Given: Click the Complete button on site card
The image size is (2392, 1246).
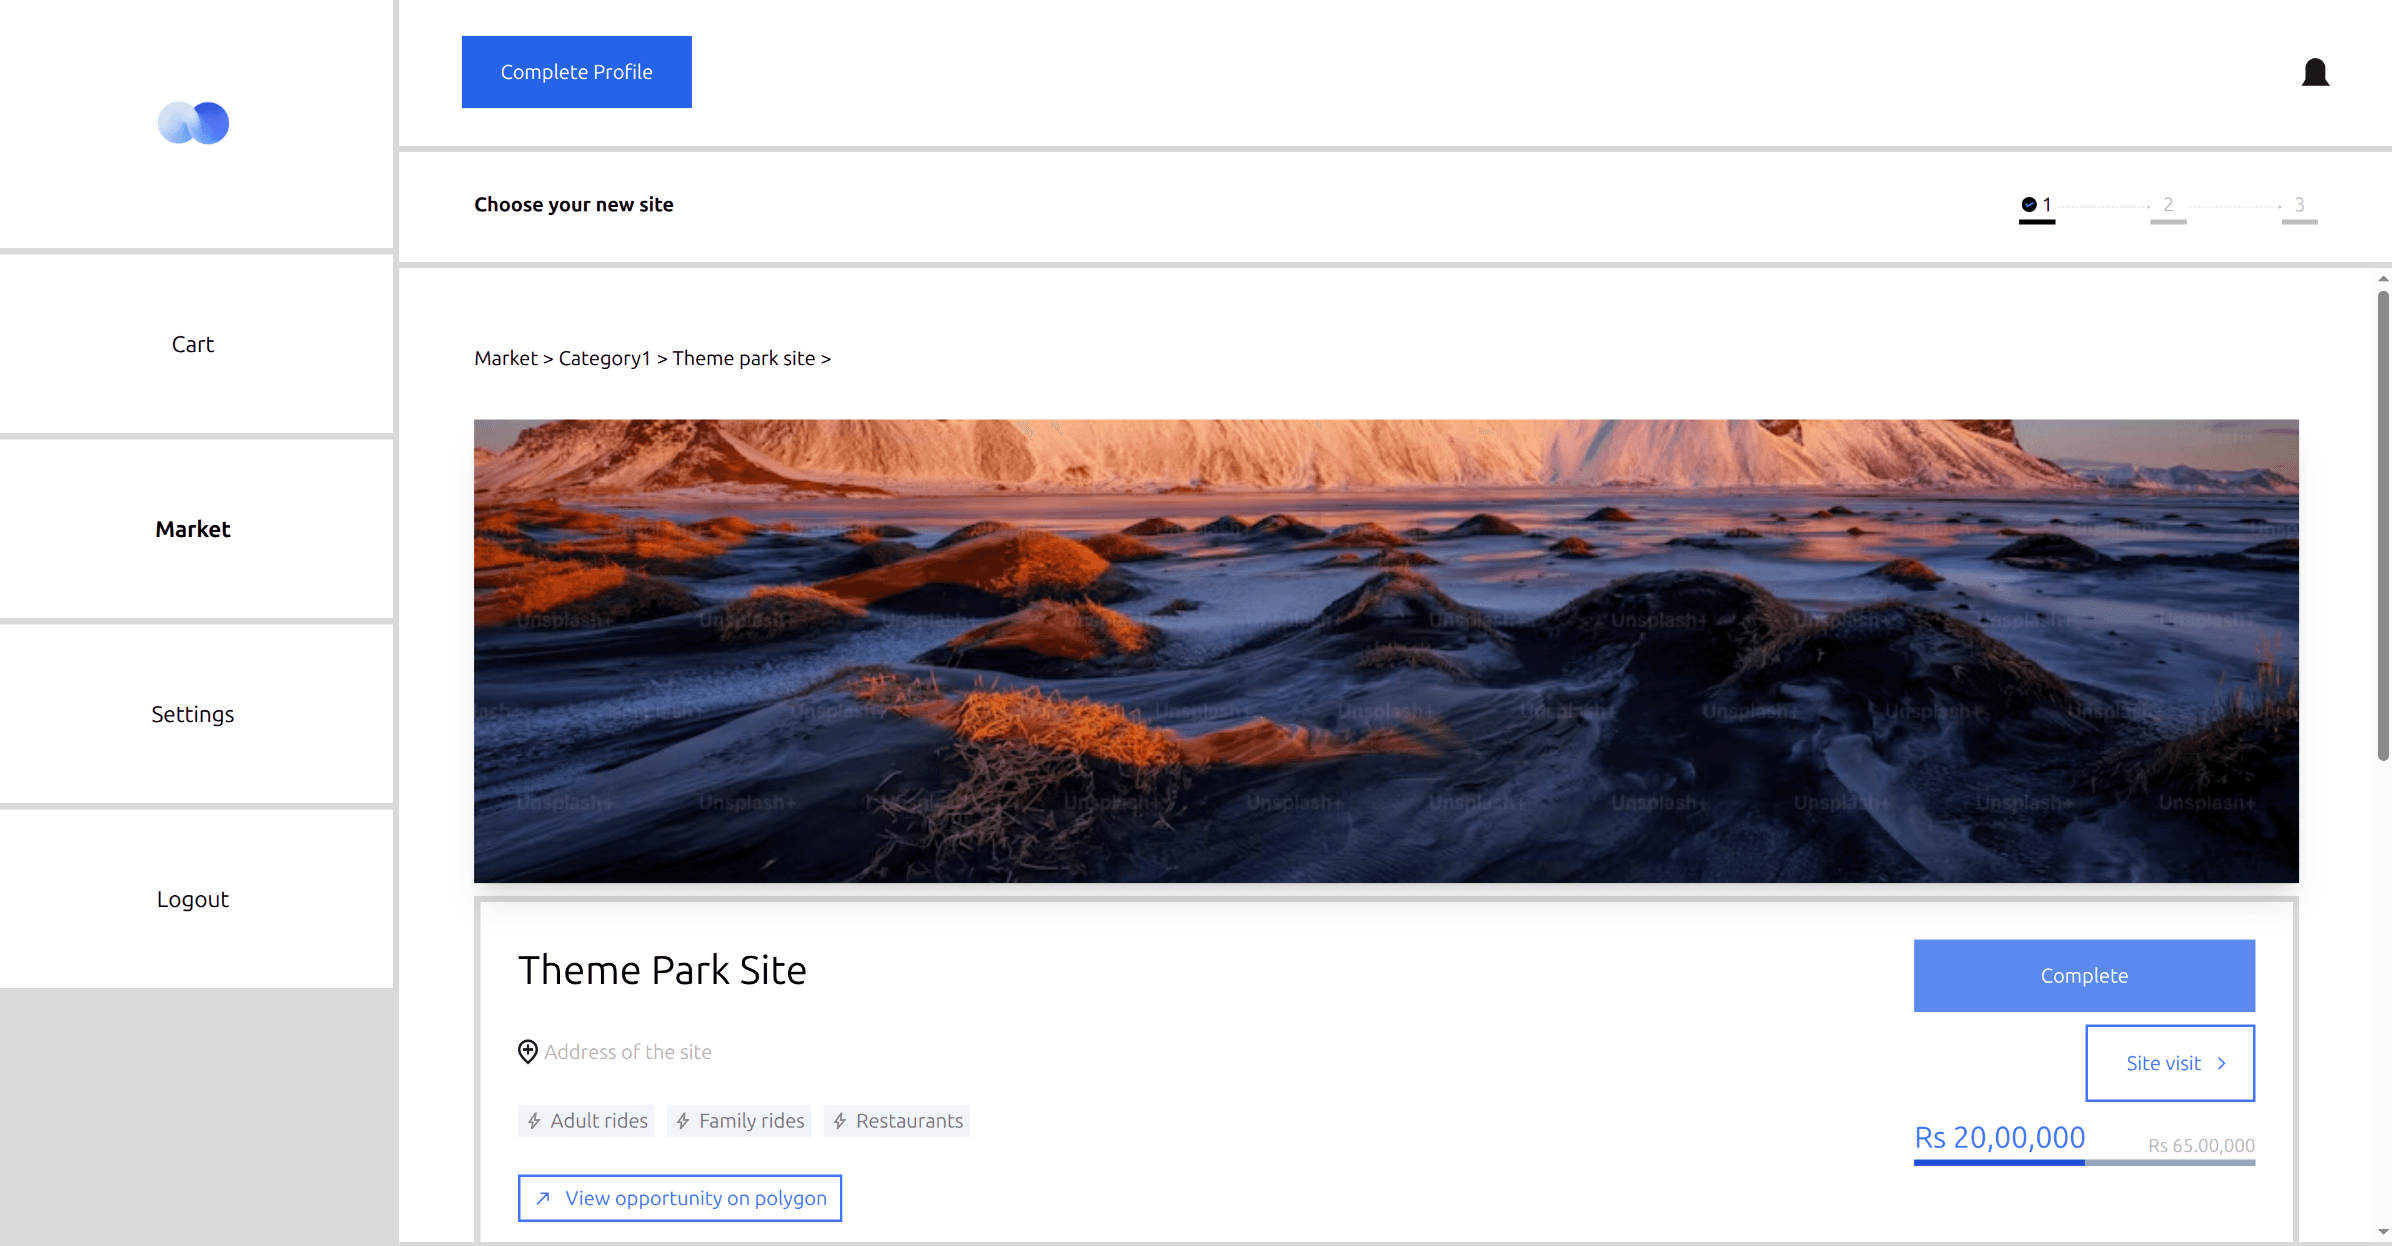Looking at the screenshot, I should (2083, 975).
